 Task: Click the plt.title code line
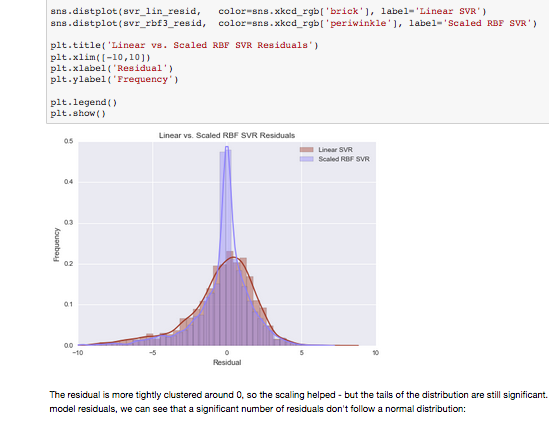(184, 46)
